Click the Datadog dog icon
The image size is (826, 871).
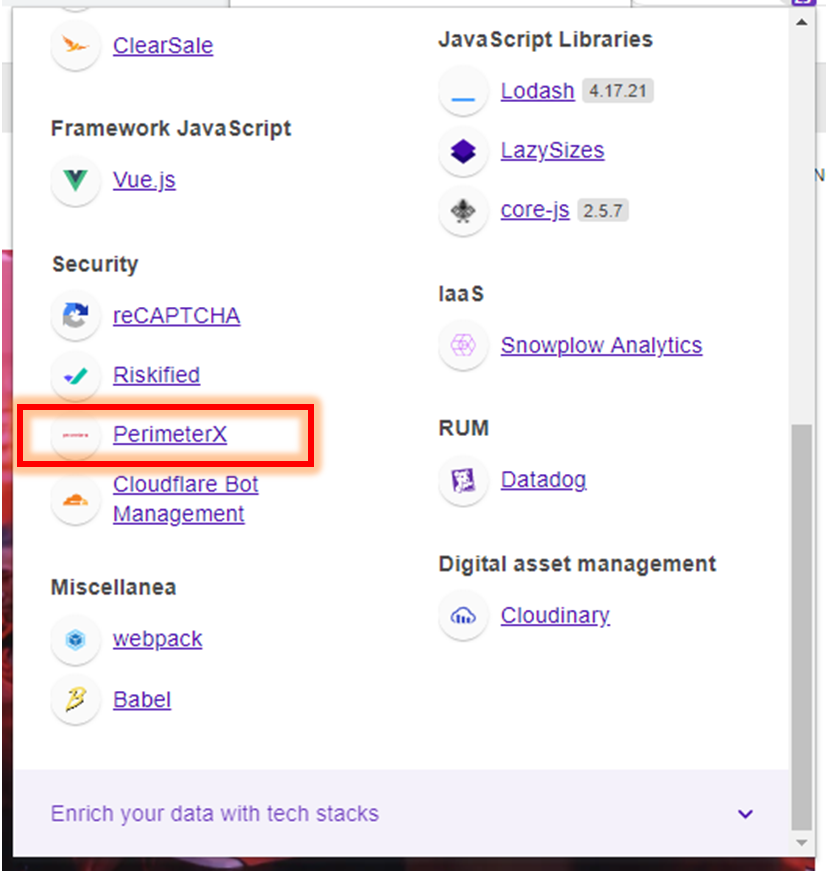tap(463, 480)
